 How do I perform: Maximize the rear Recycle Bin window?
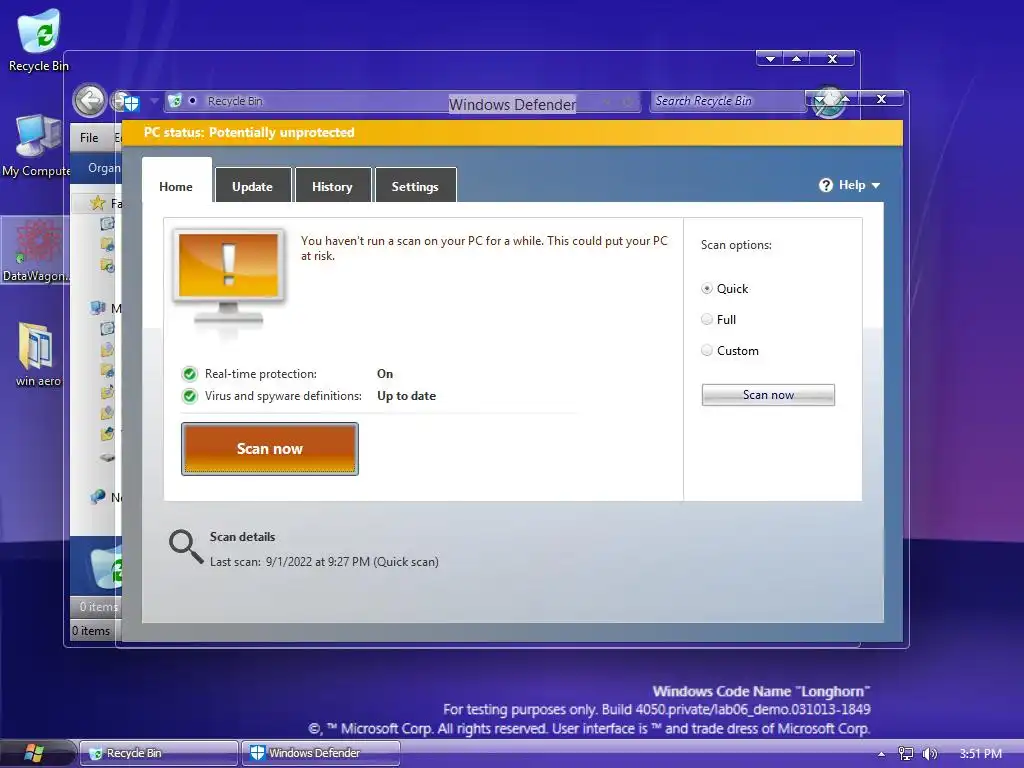point(797,59)
